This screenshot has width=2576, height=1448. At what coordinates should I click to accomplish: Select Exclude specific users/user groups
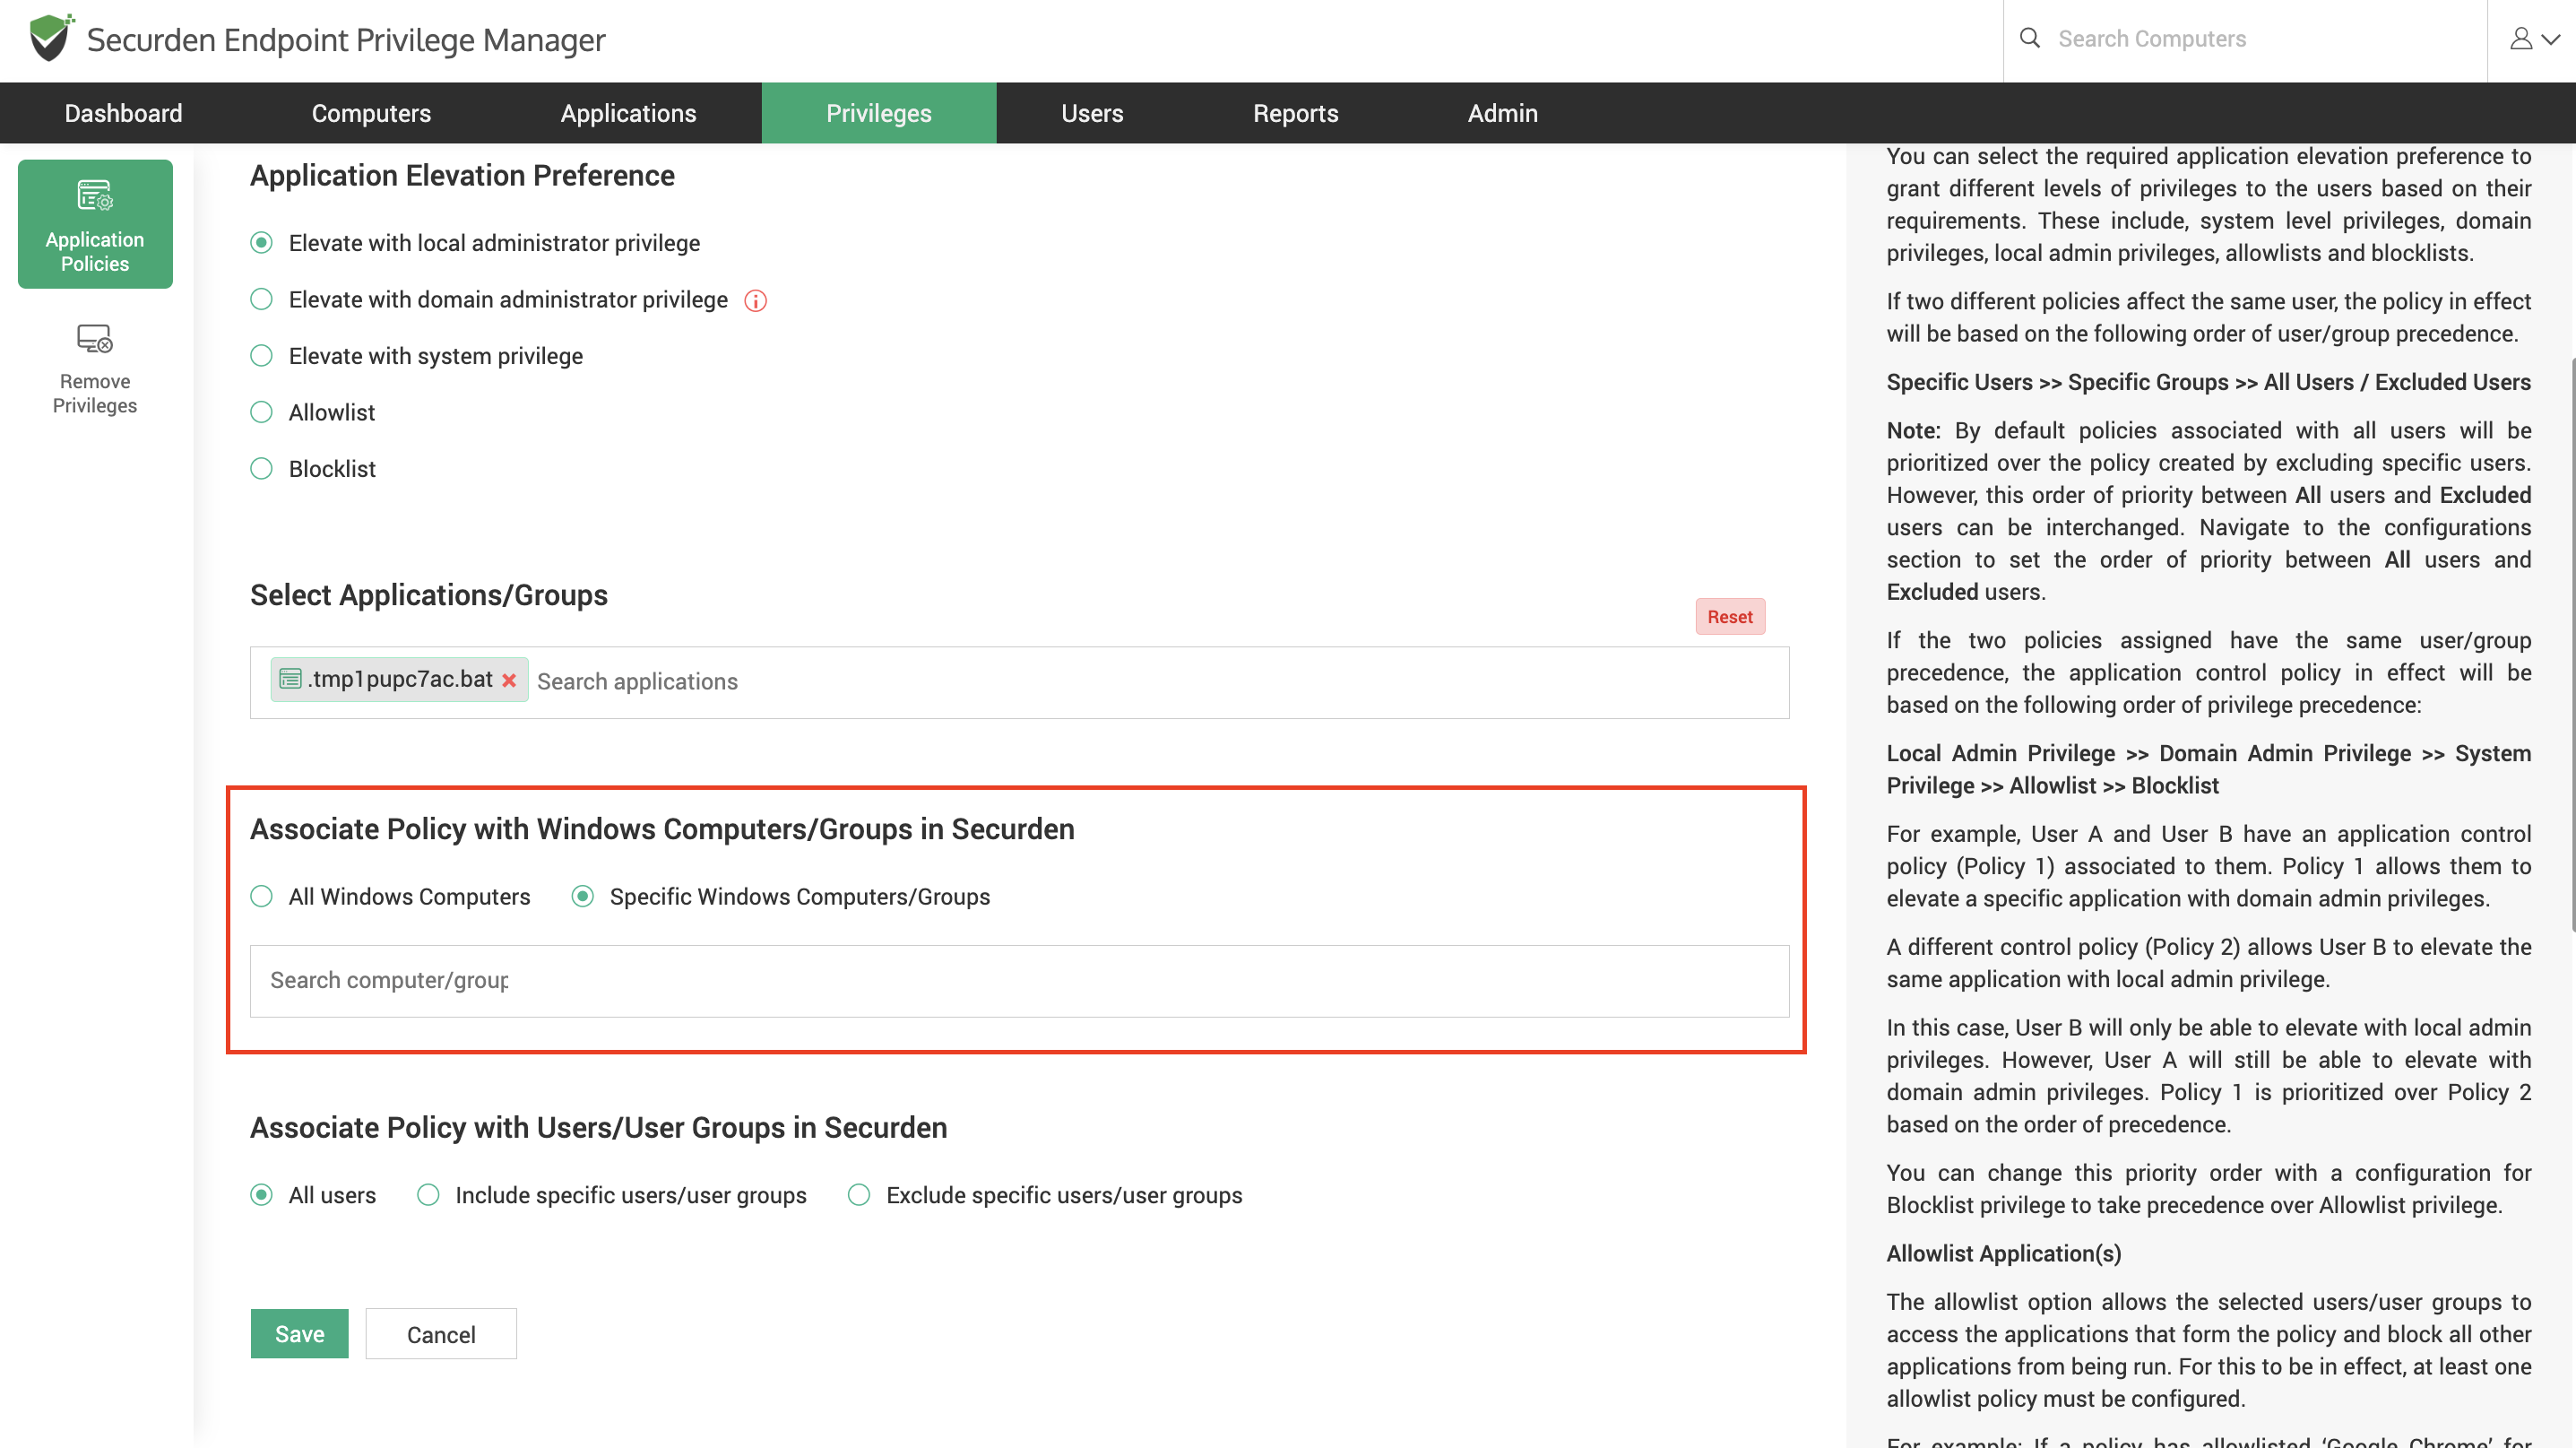tap(859, 1194)
